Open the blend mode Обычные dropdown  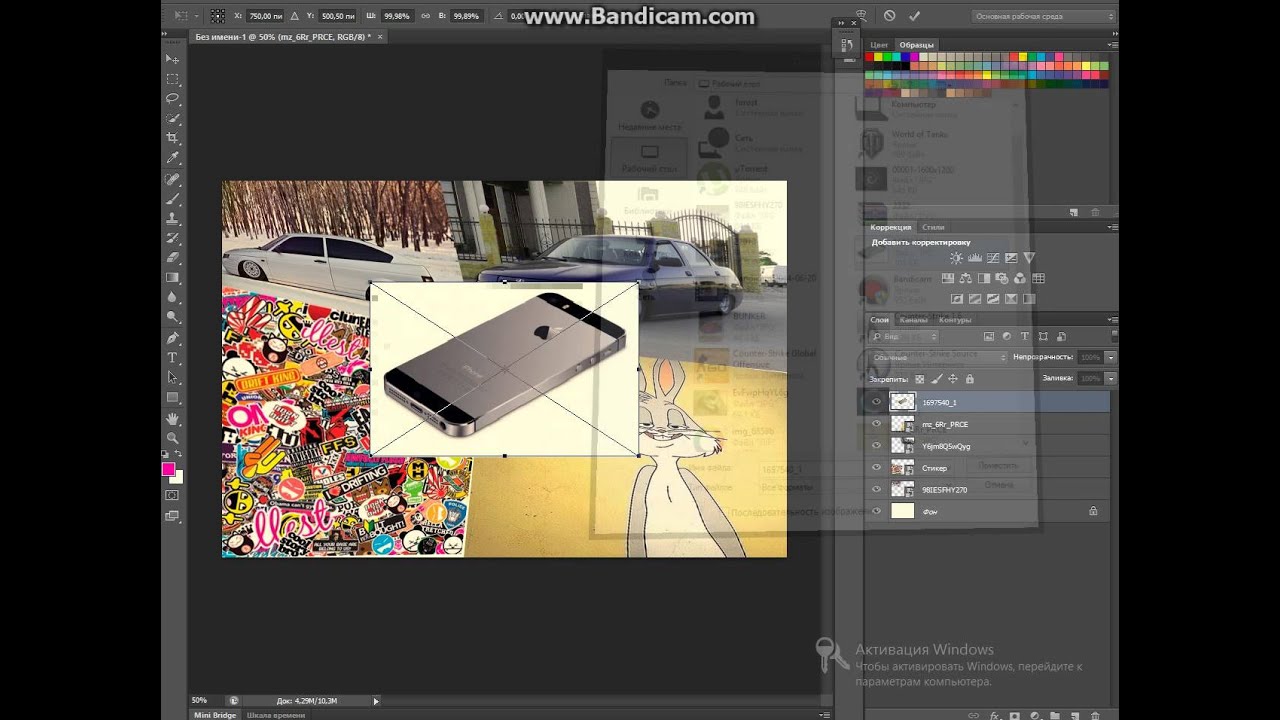938,357
